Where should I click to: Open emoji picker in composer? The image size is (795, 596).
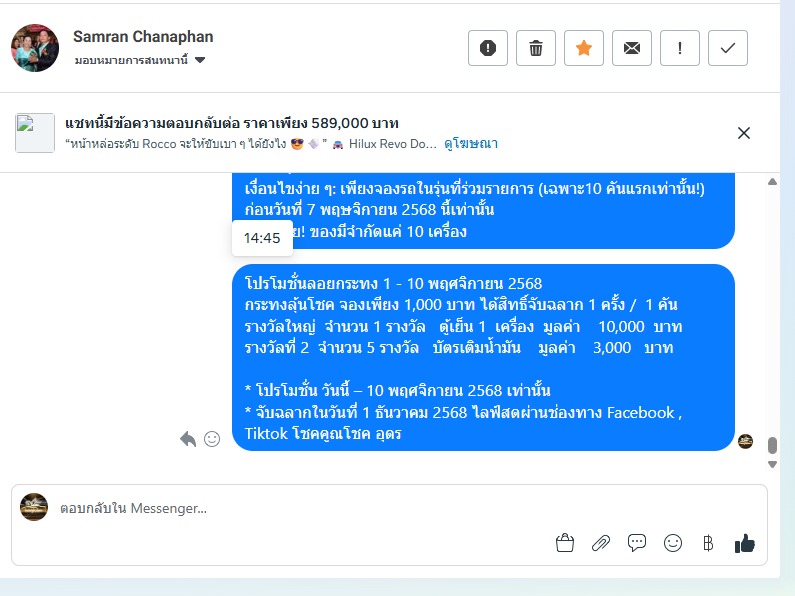(x=673, y=543)
